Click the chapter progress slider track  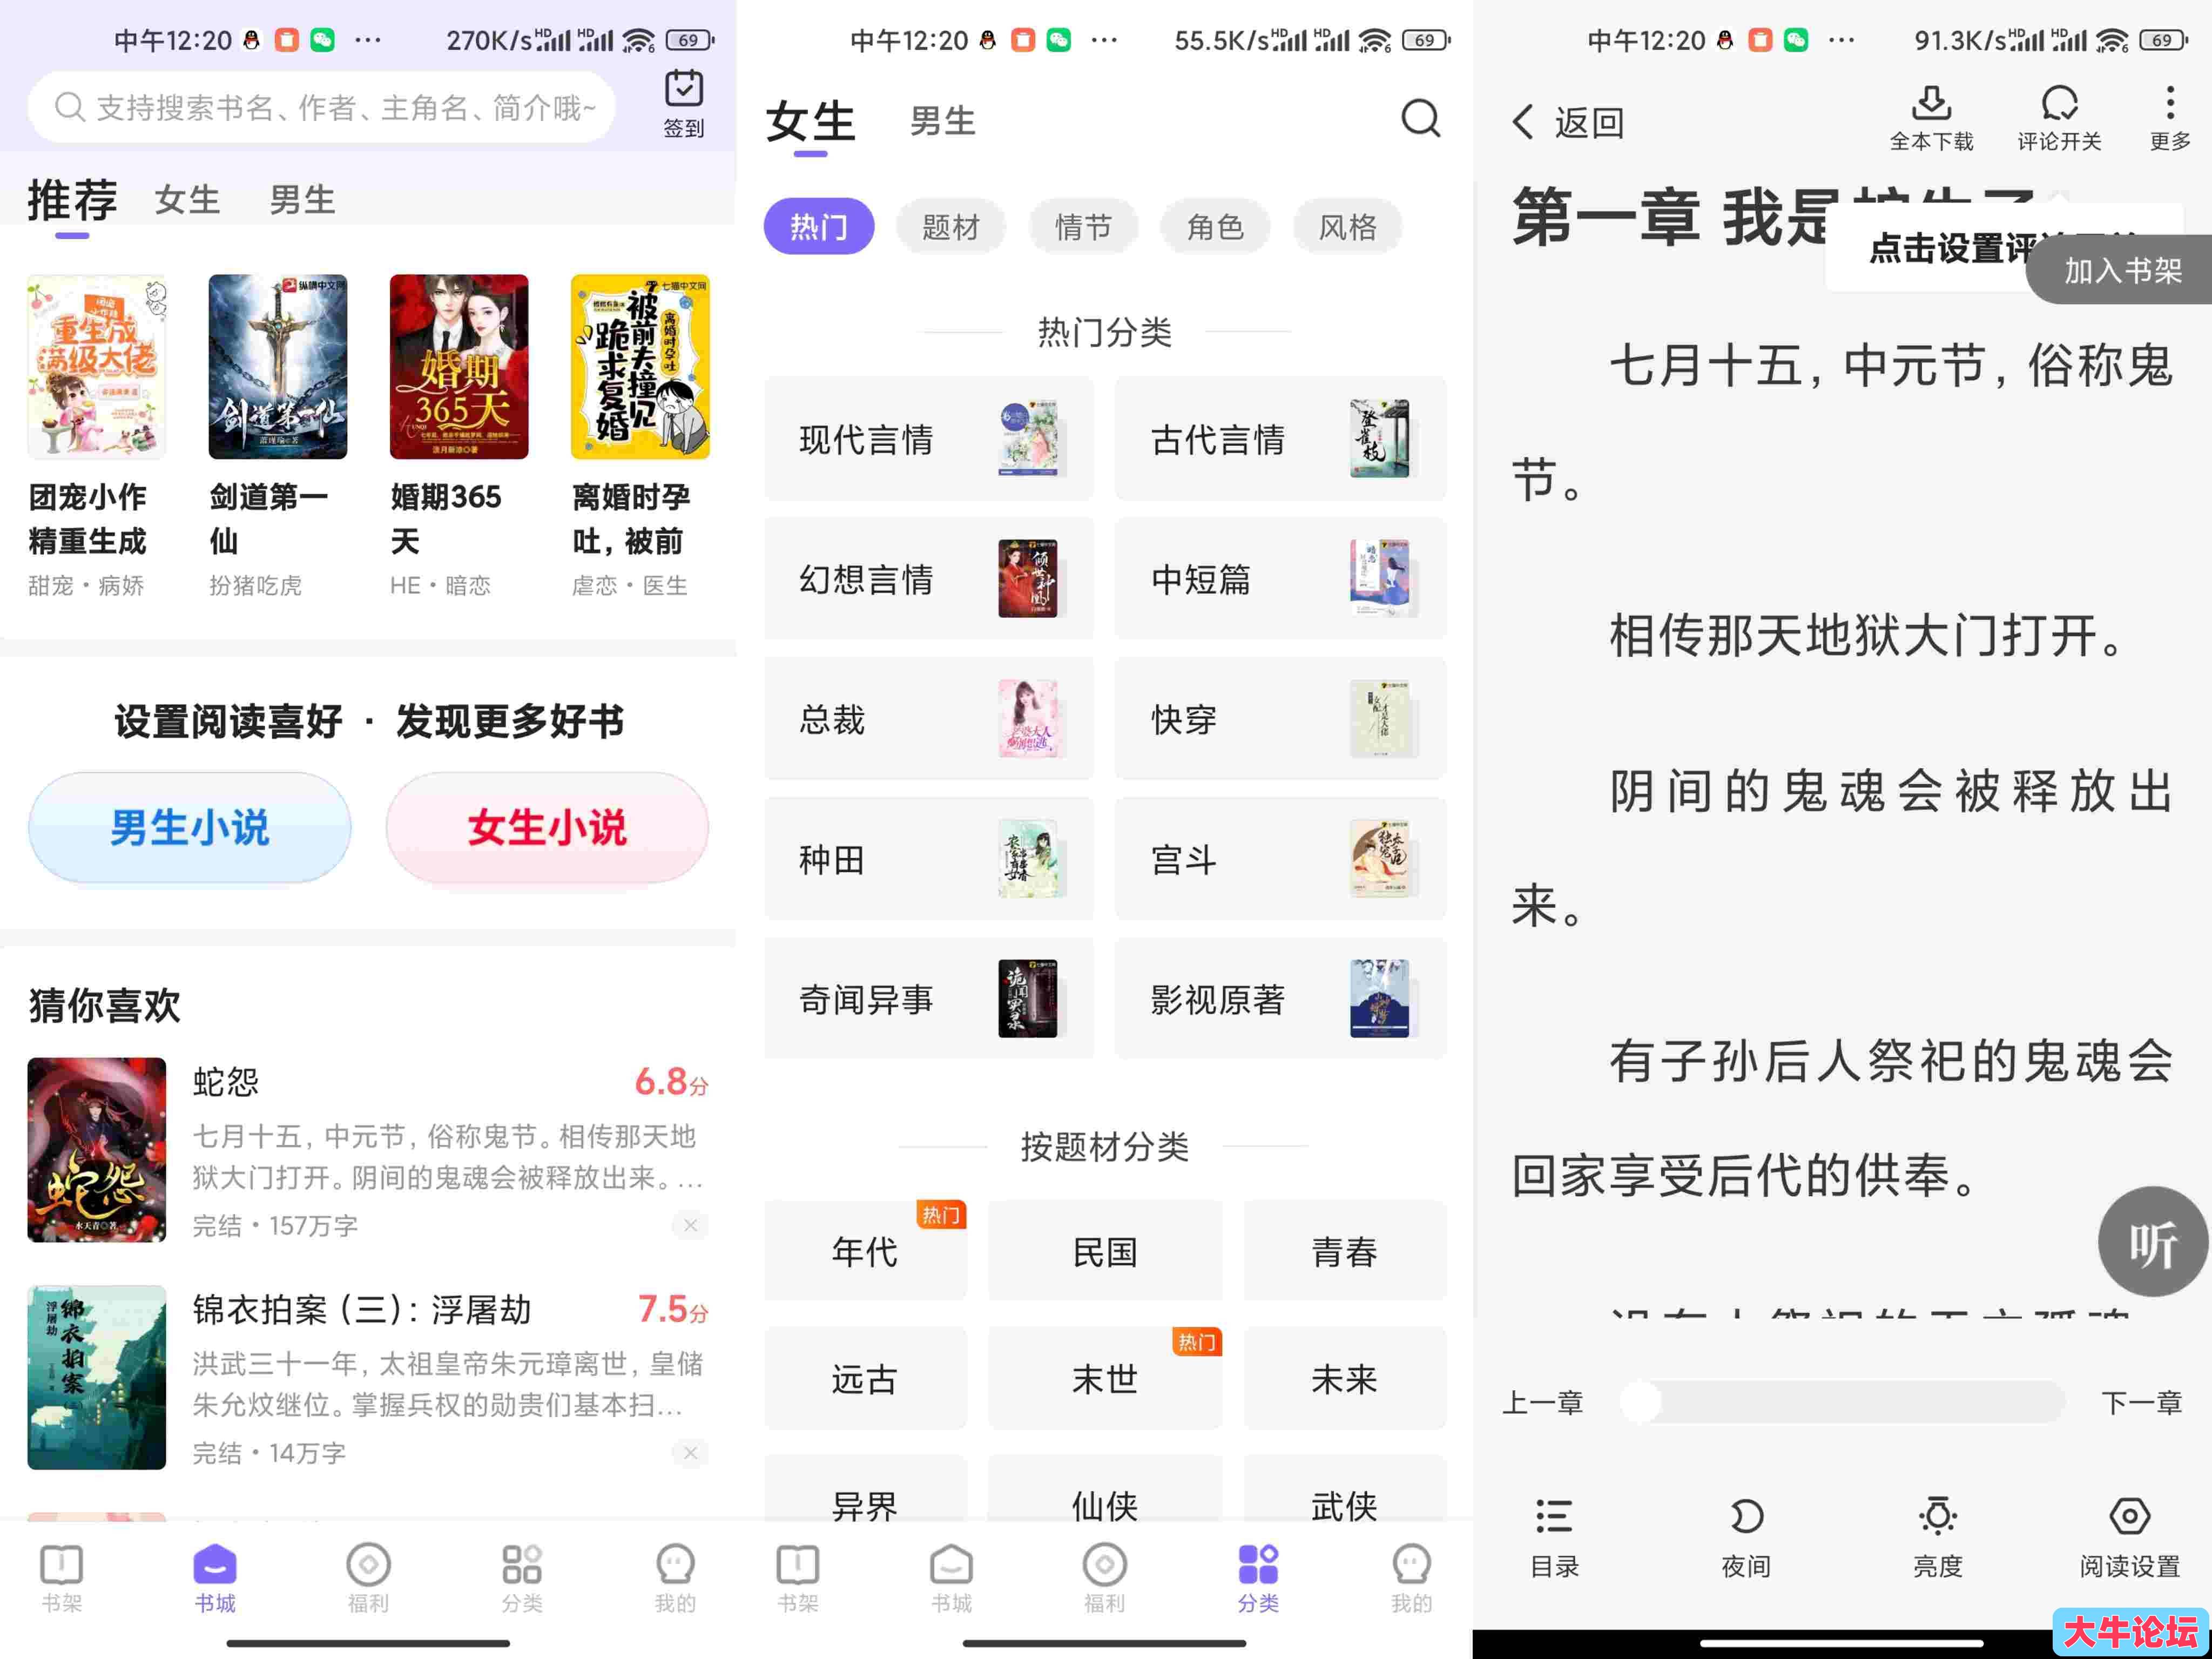click(1850, 1402)
